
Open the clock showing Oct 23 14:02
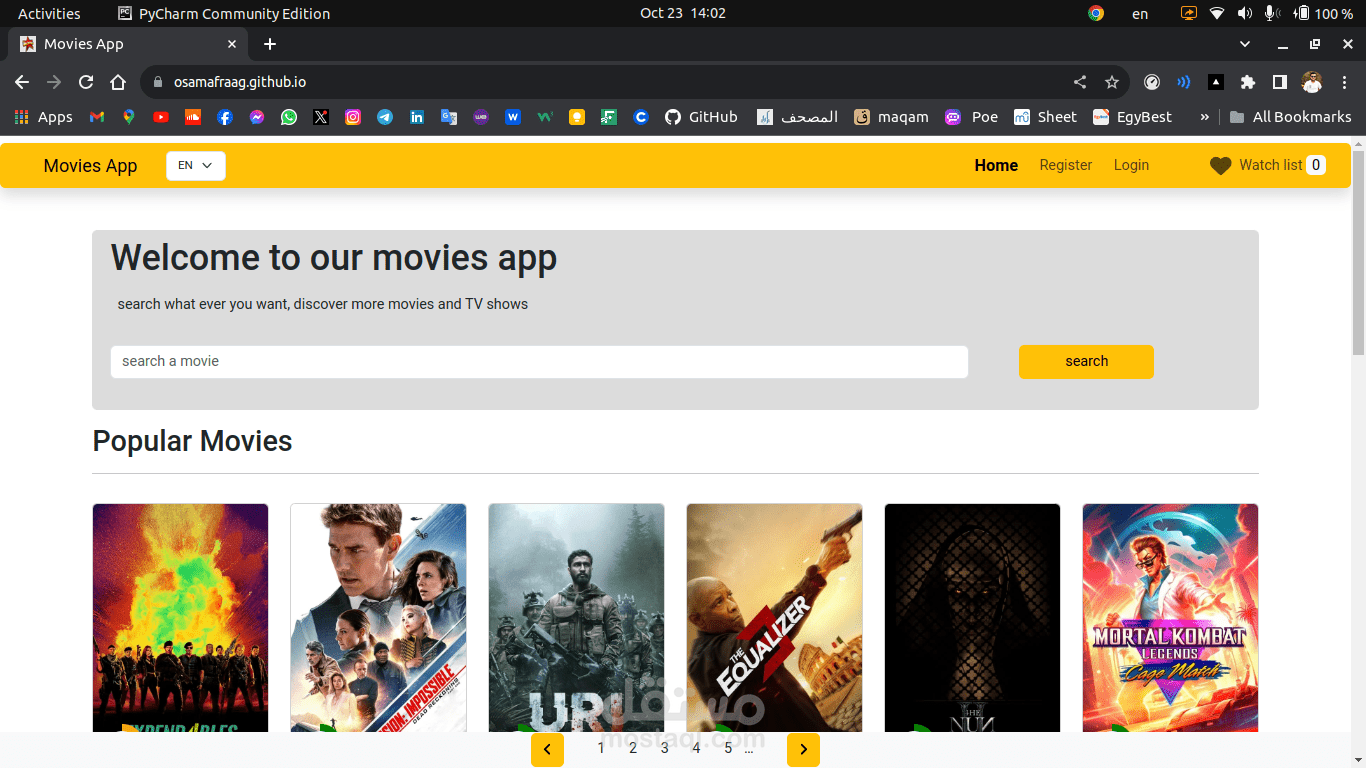click(683, 13)
